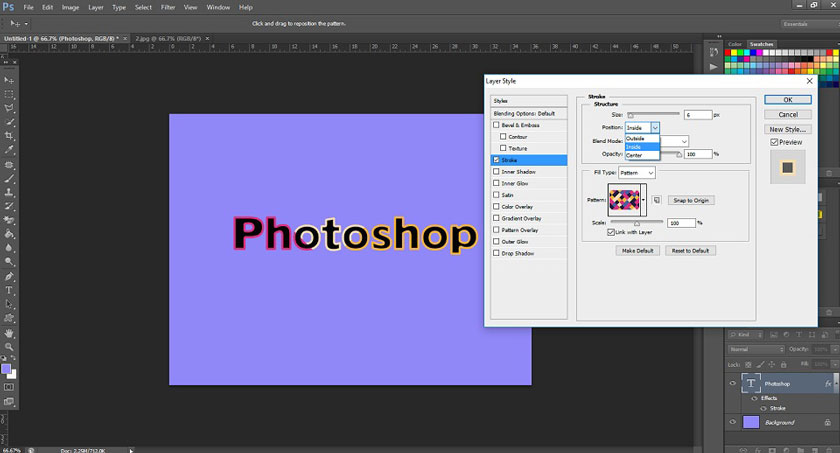The image size is (840, 453).
Task: Enable Color Overlay checkbox
Action: 496,206
